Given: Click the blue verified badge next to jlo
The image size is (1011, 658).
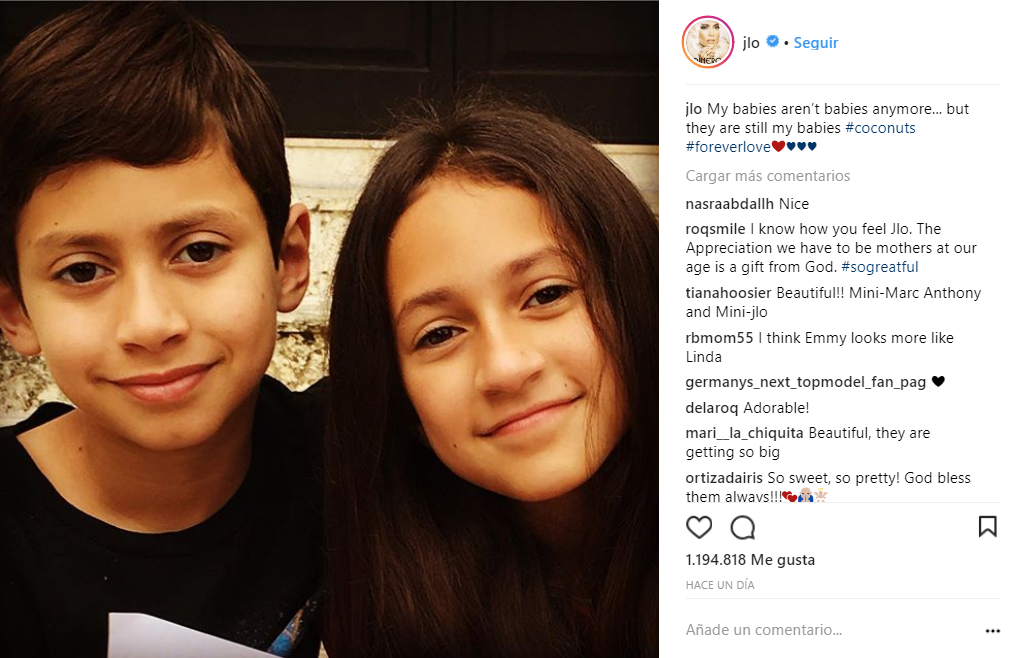Looking at the screenshot, I should pos(772,42).
